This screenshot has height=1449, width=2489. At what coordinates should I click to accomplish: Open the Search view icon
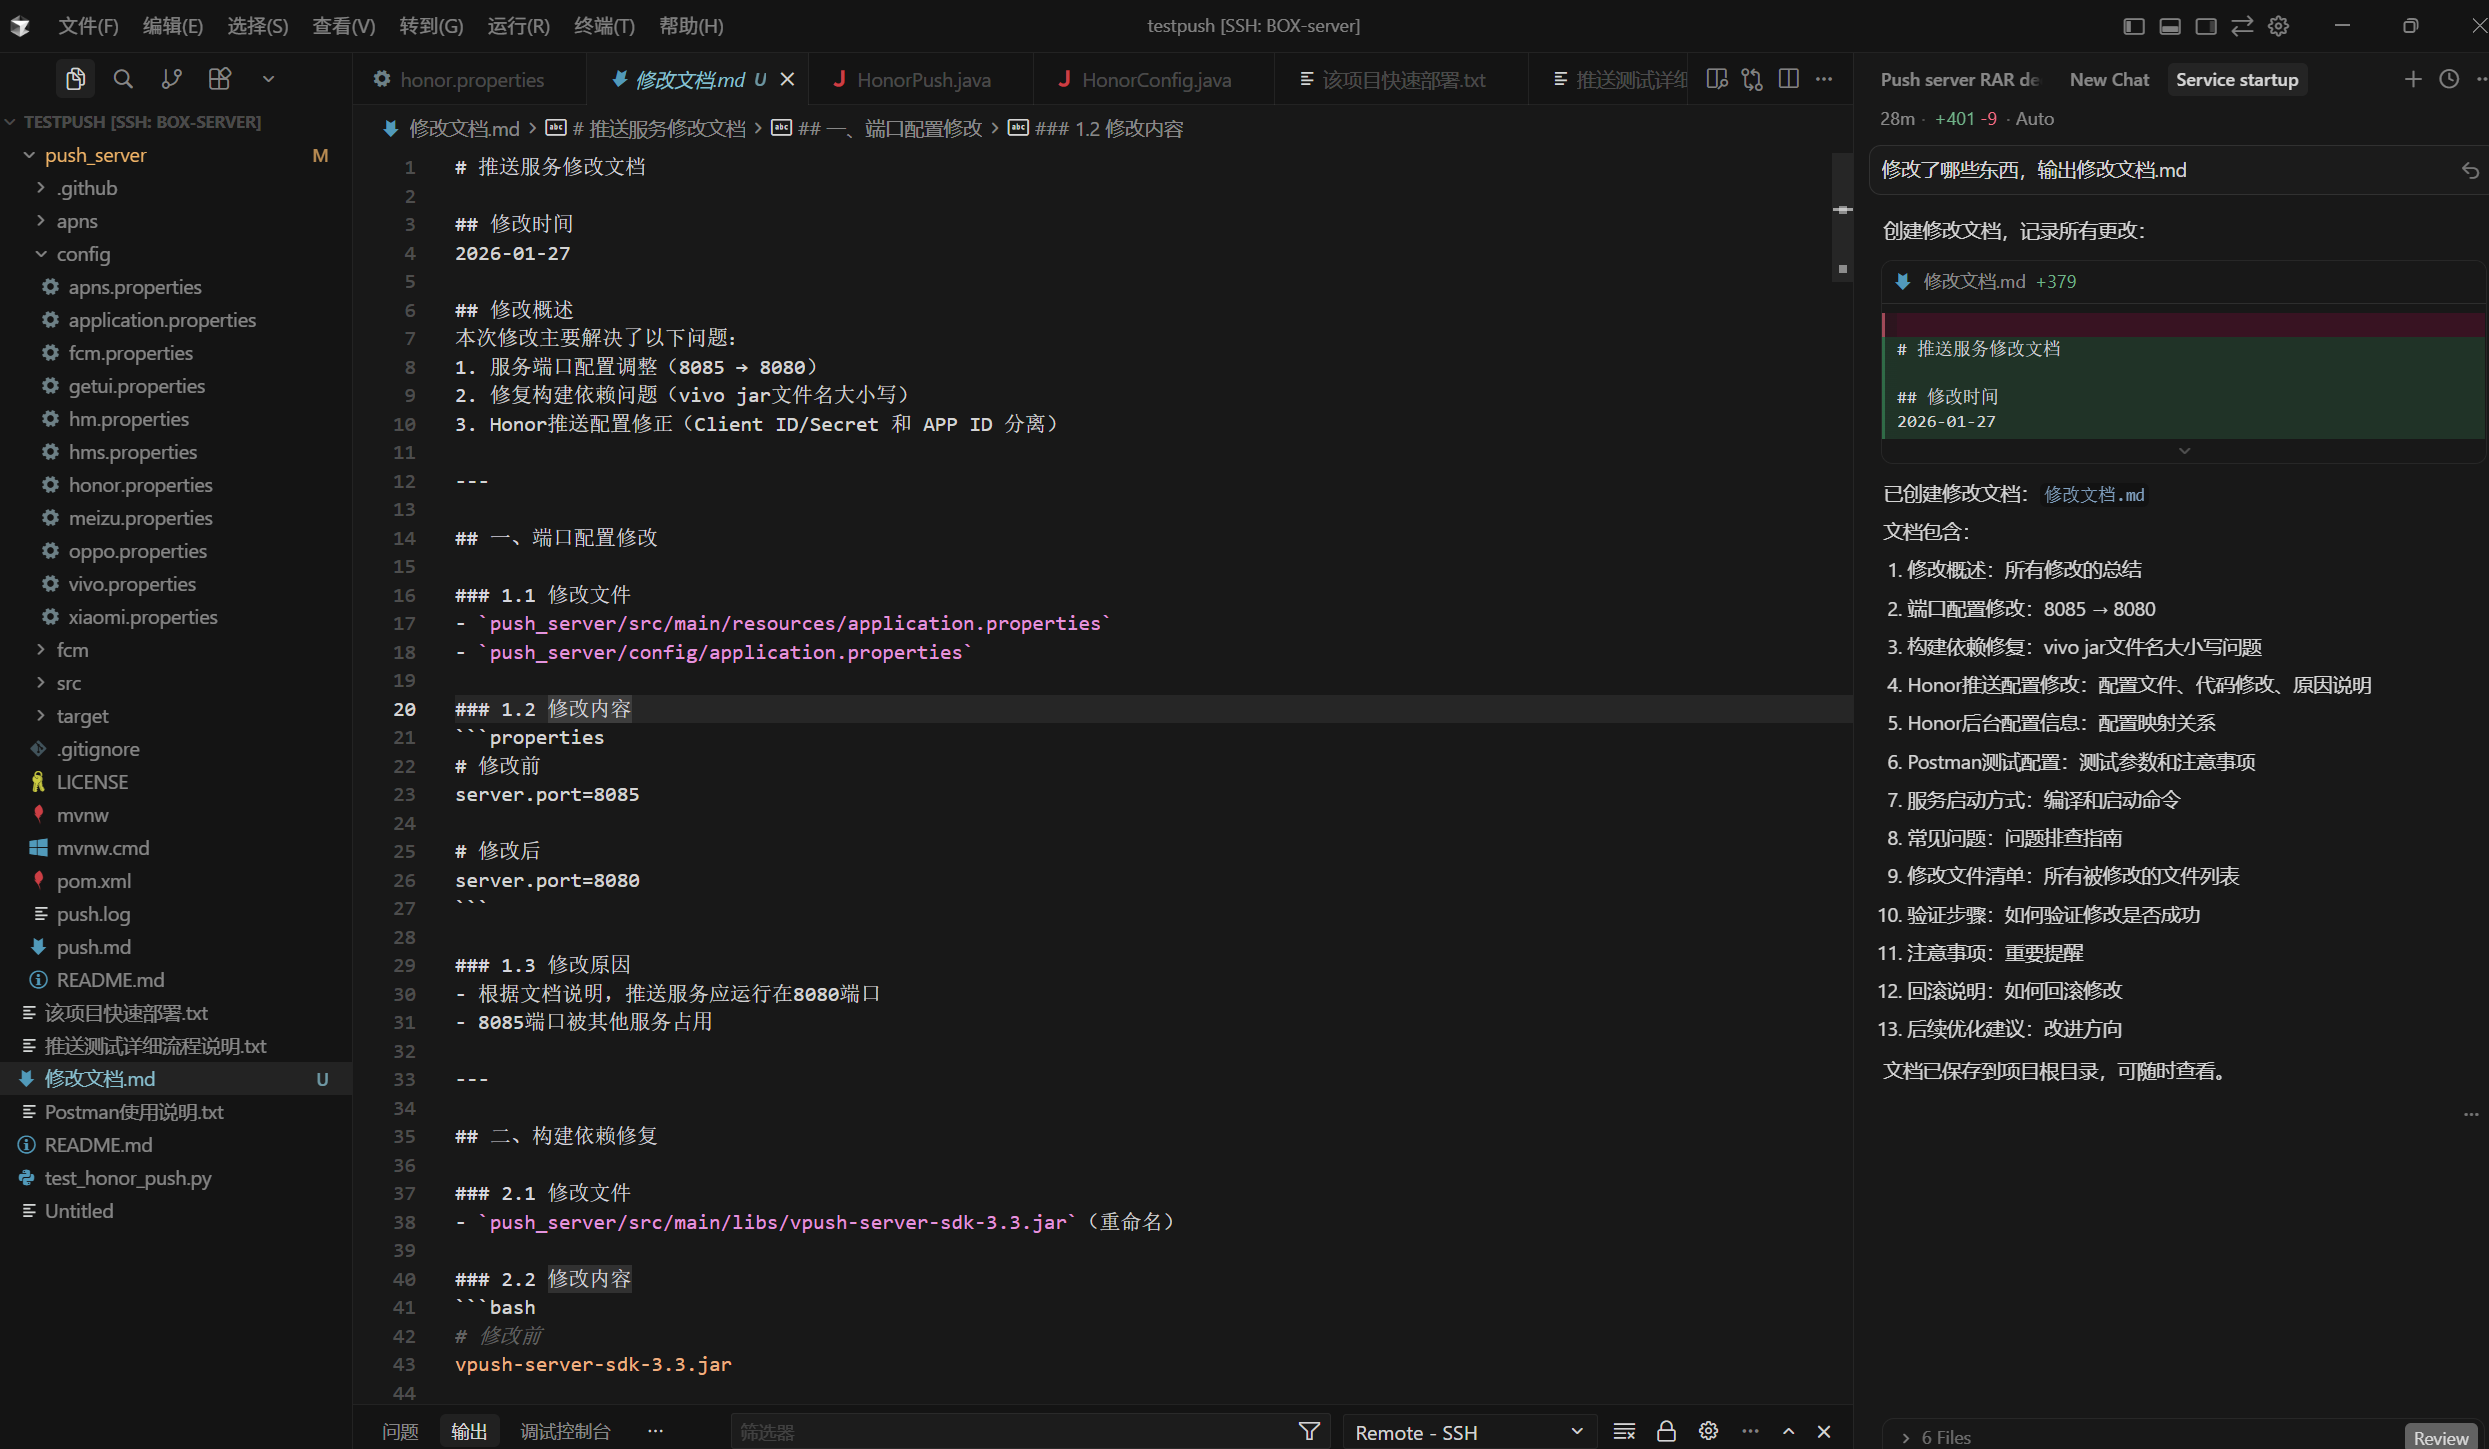[123, 79]
